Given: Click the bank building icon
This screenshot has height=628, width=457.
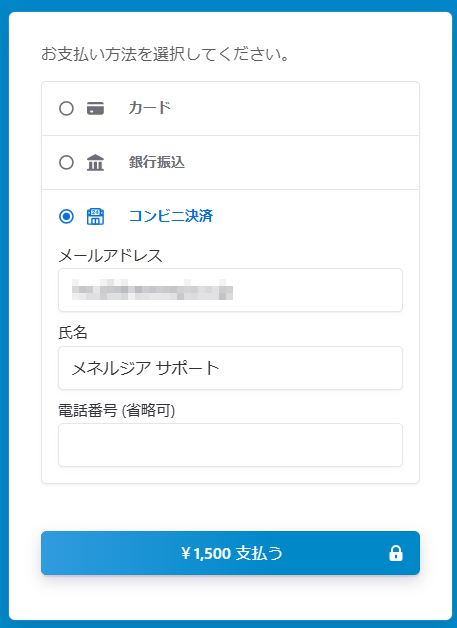Looking at the screenshot, I should click(x=95, y=163).
